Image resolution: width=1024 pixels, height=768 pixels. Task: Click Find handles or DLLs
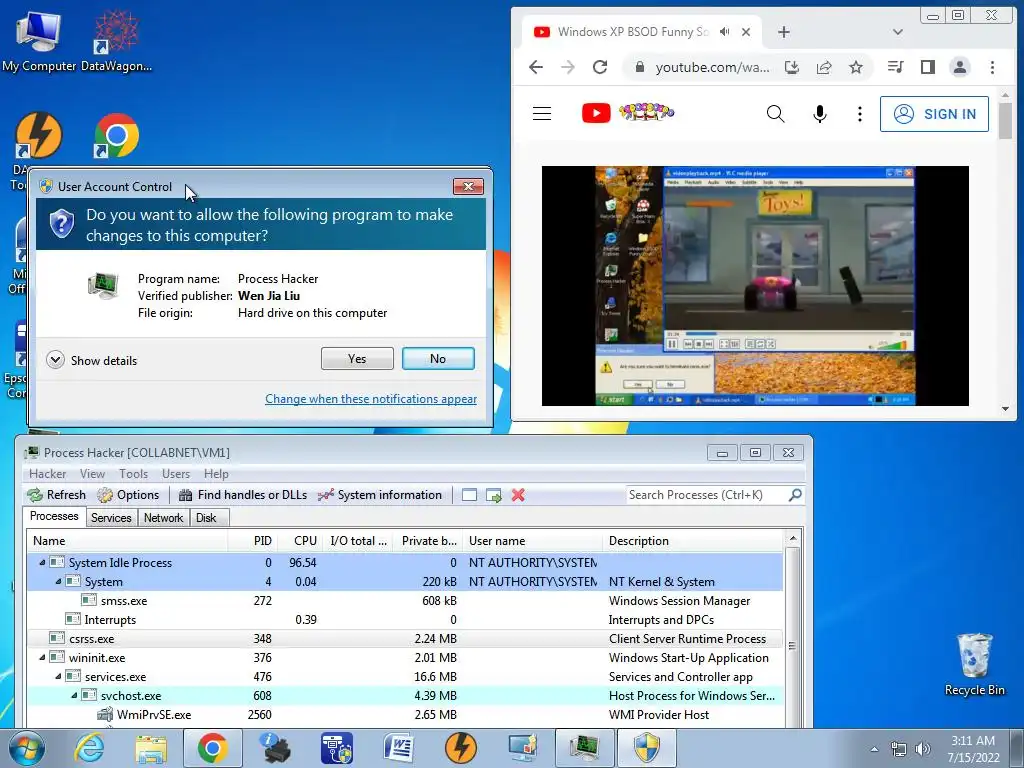coord(242,495)
